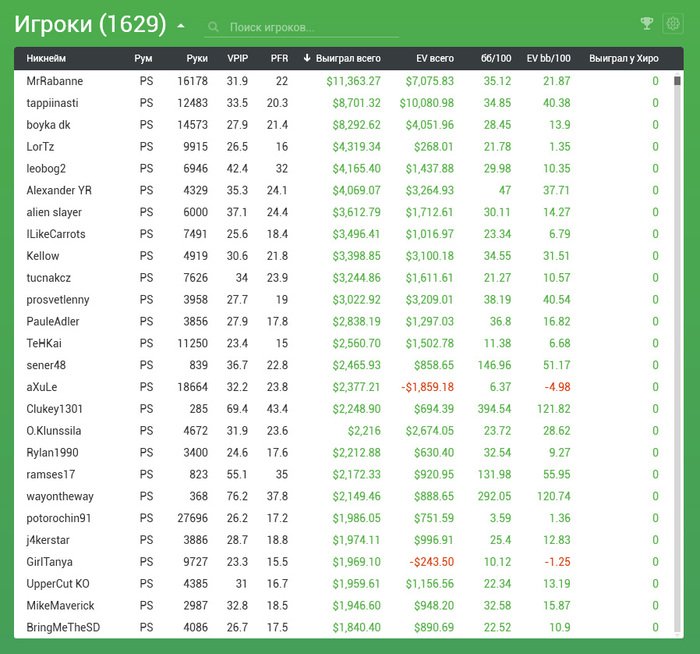Screen dimensions: 700x654
Task: Sort by the бб/100 column header
Action: pyautogui.click(x=495, y=59)
